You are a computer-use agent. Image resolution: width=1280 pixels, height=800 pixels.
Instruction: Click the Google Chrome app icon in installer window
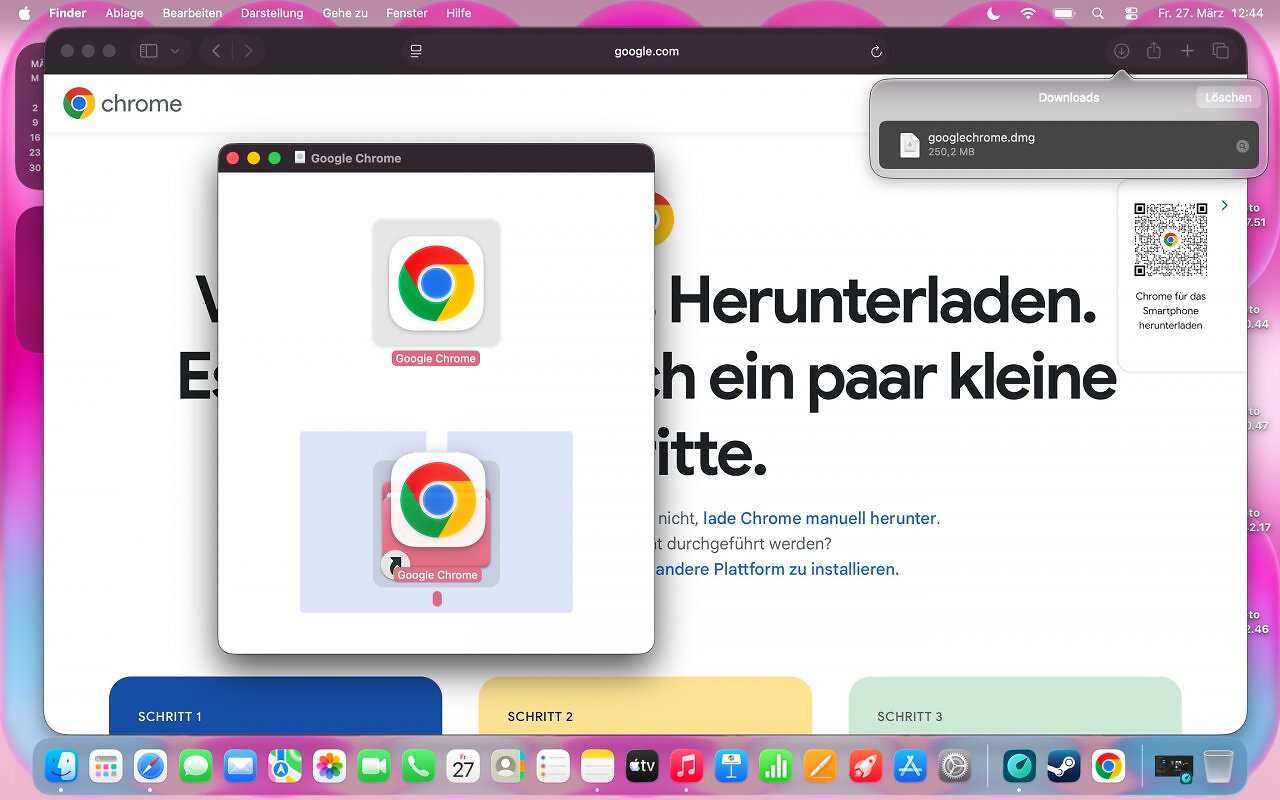point(436,283)
